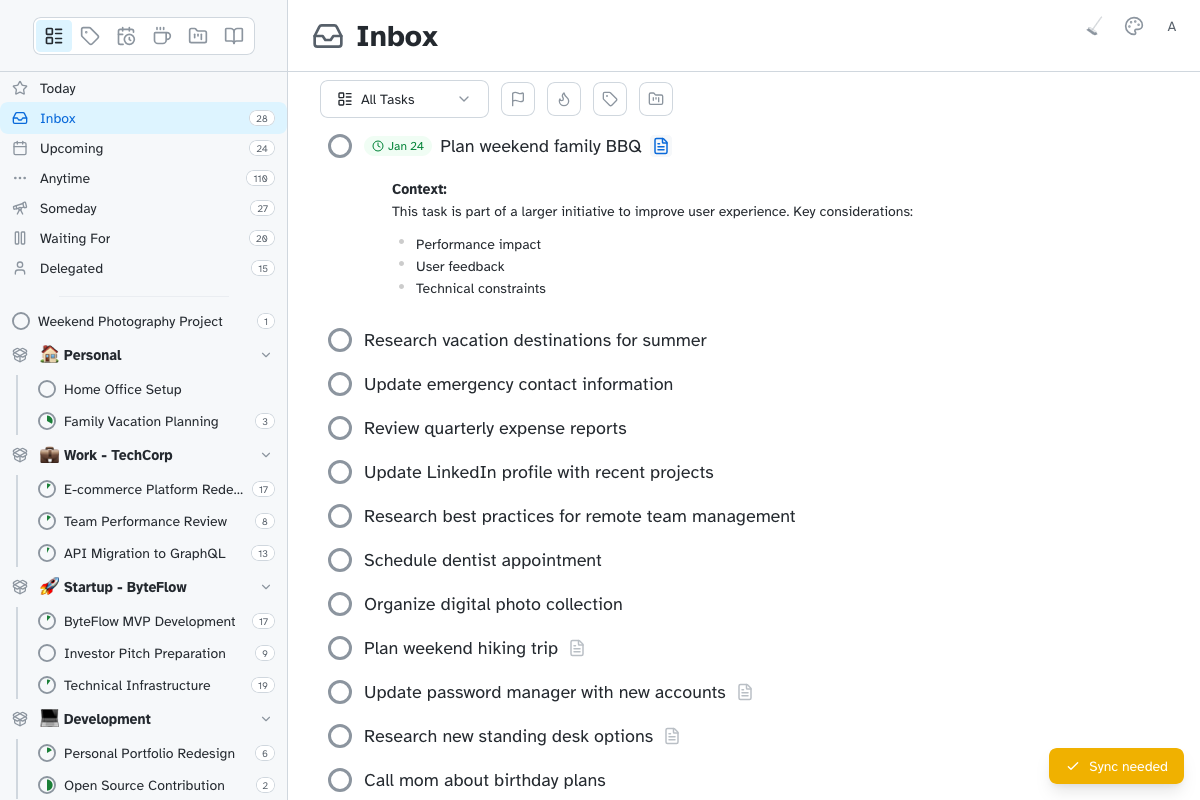Image resolution: width=1200 pixels, height=800 pixels.
Task: Click the flag filter icon above the task list
Action: (x=518, y=99)
